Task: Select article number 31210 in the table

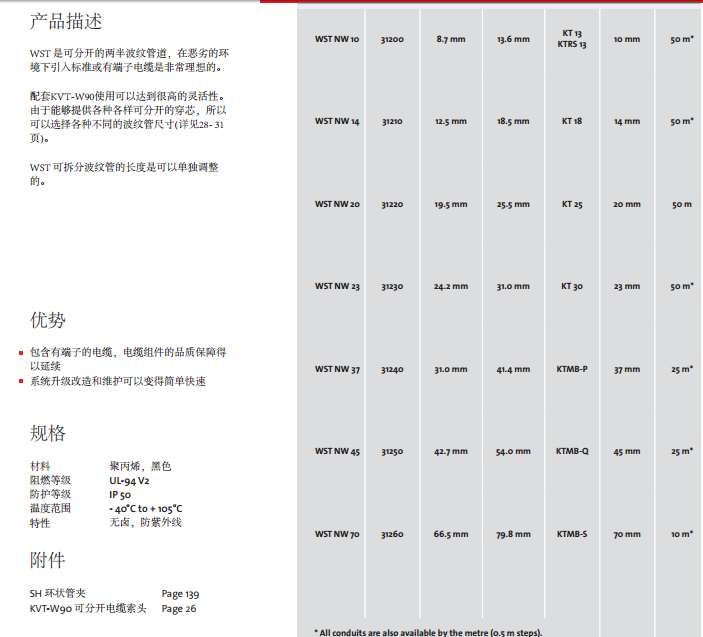Action: [x=392, y=121]
